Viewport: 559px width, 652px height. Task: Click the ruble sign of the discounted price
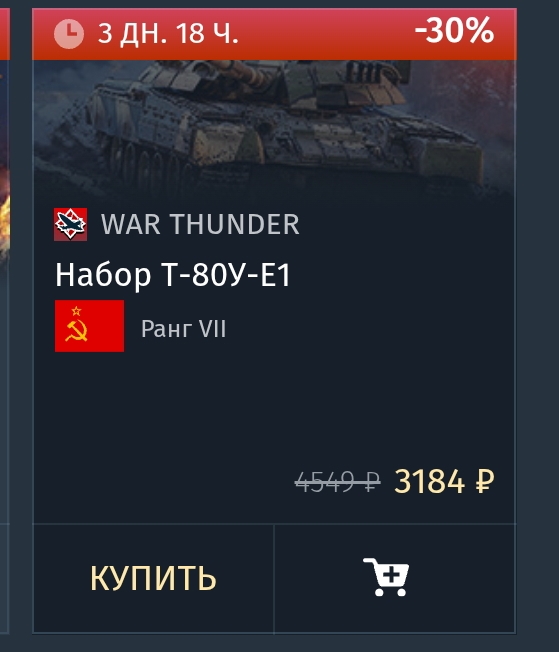click(485, 482)
